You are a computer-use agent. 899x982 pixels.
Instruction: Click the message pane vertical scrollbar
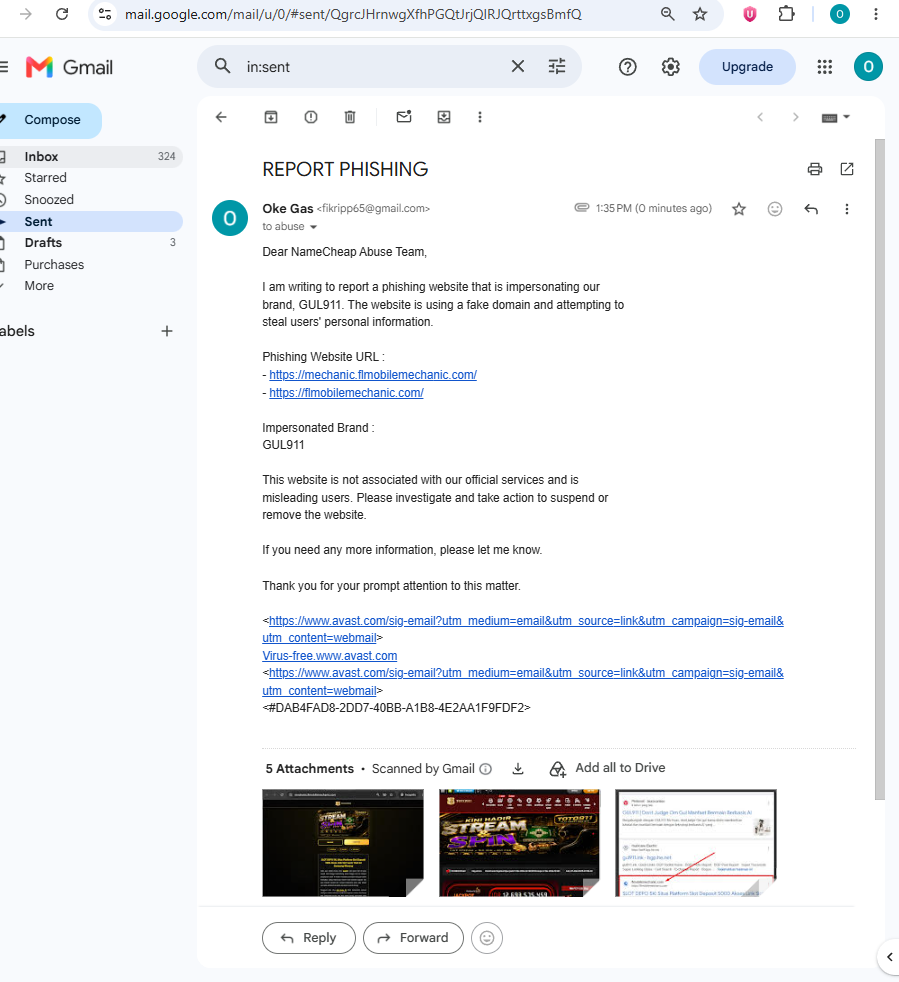[880, 468]
